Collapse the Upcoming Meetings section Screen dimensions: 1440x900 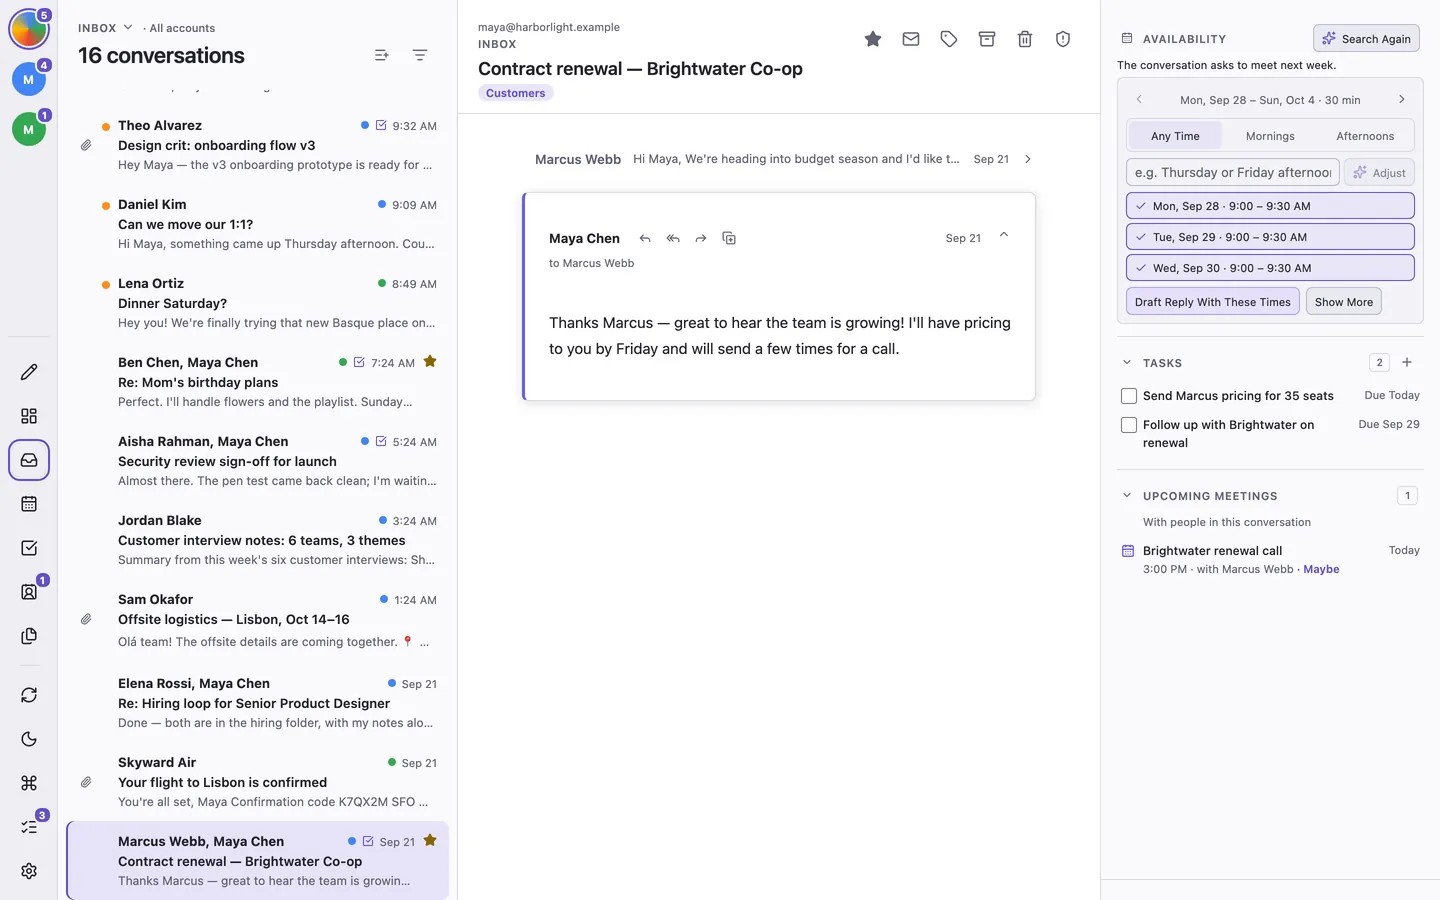point(1127,496)
